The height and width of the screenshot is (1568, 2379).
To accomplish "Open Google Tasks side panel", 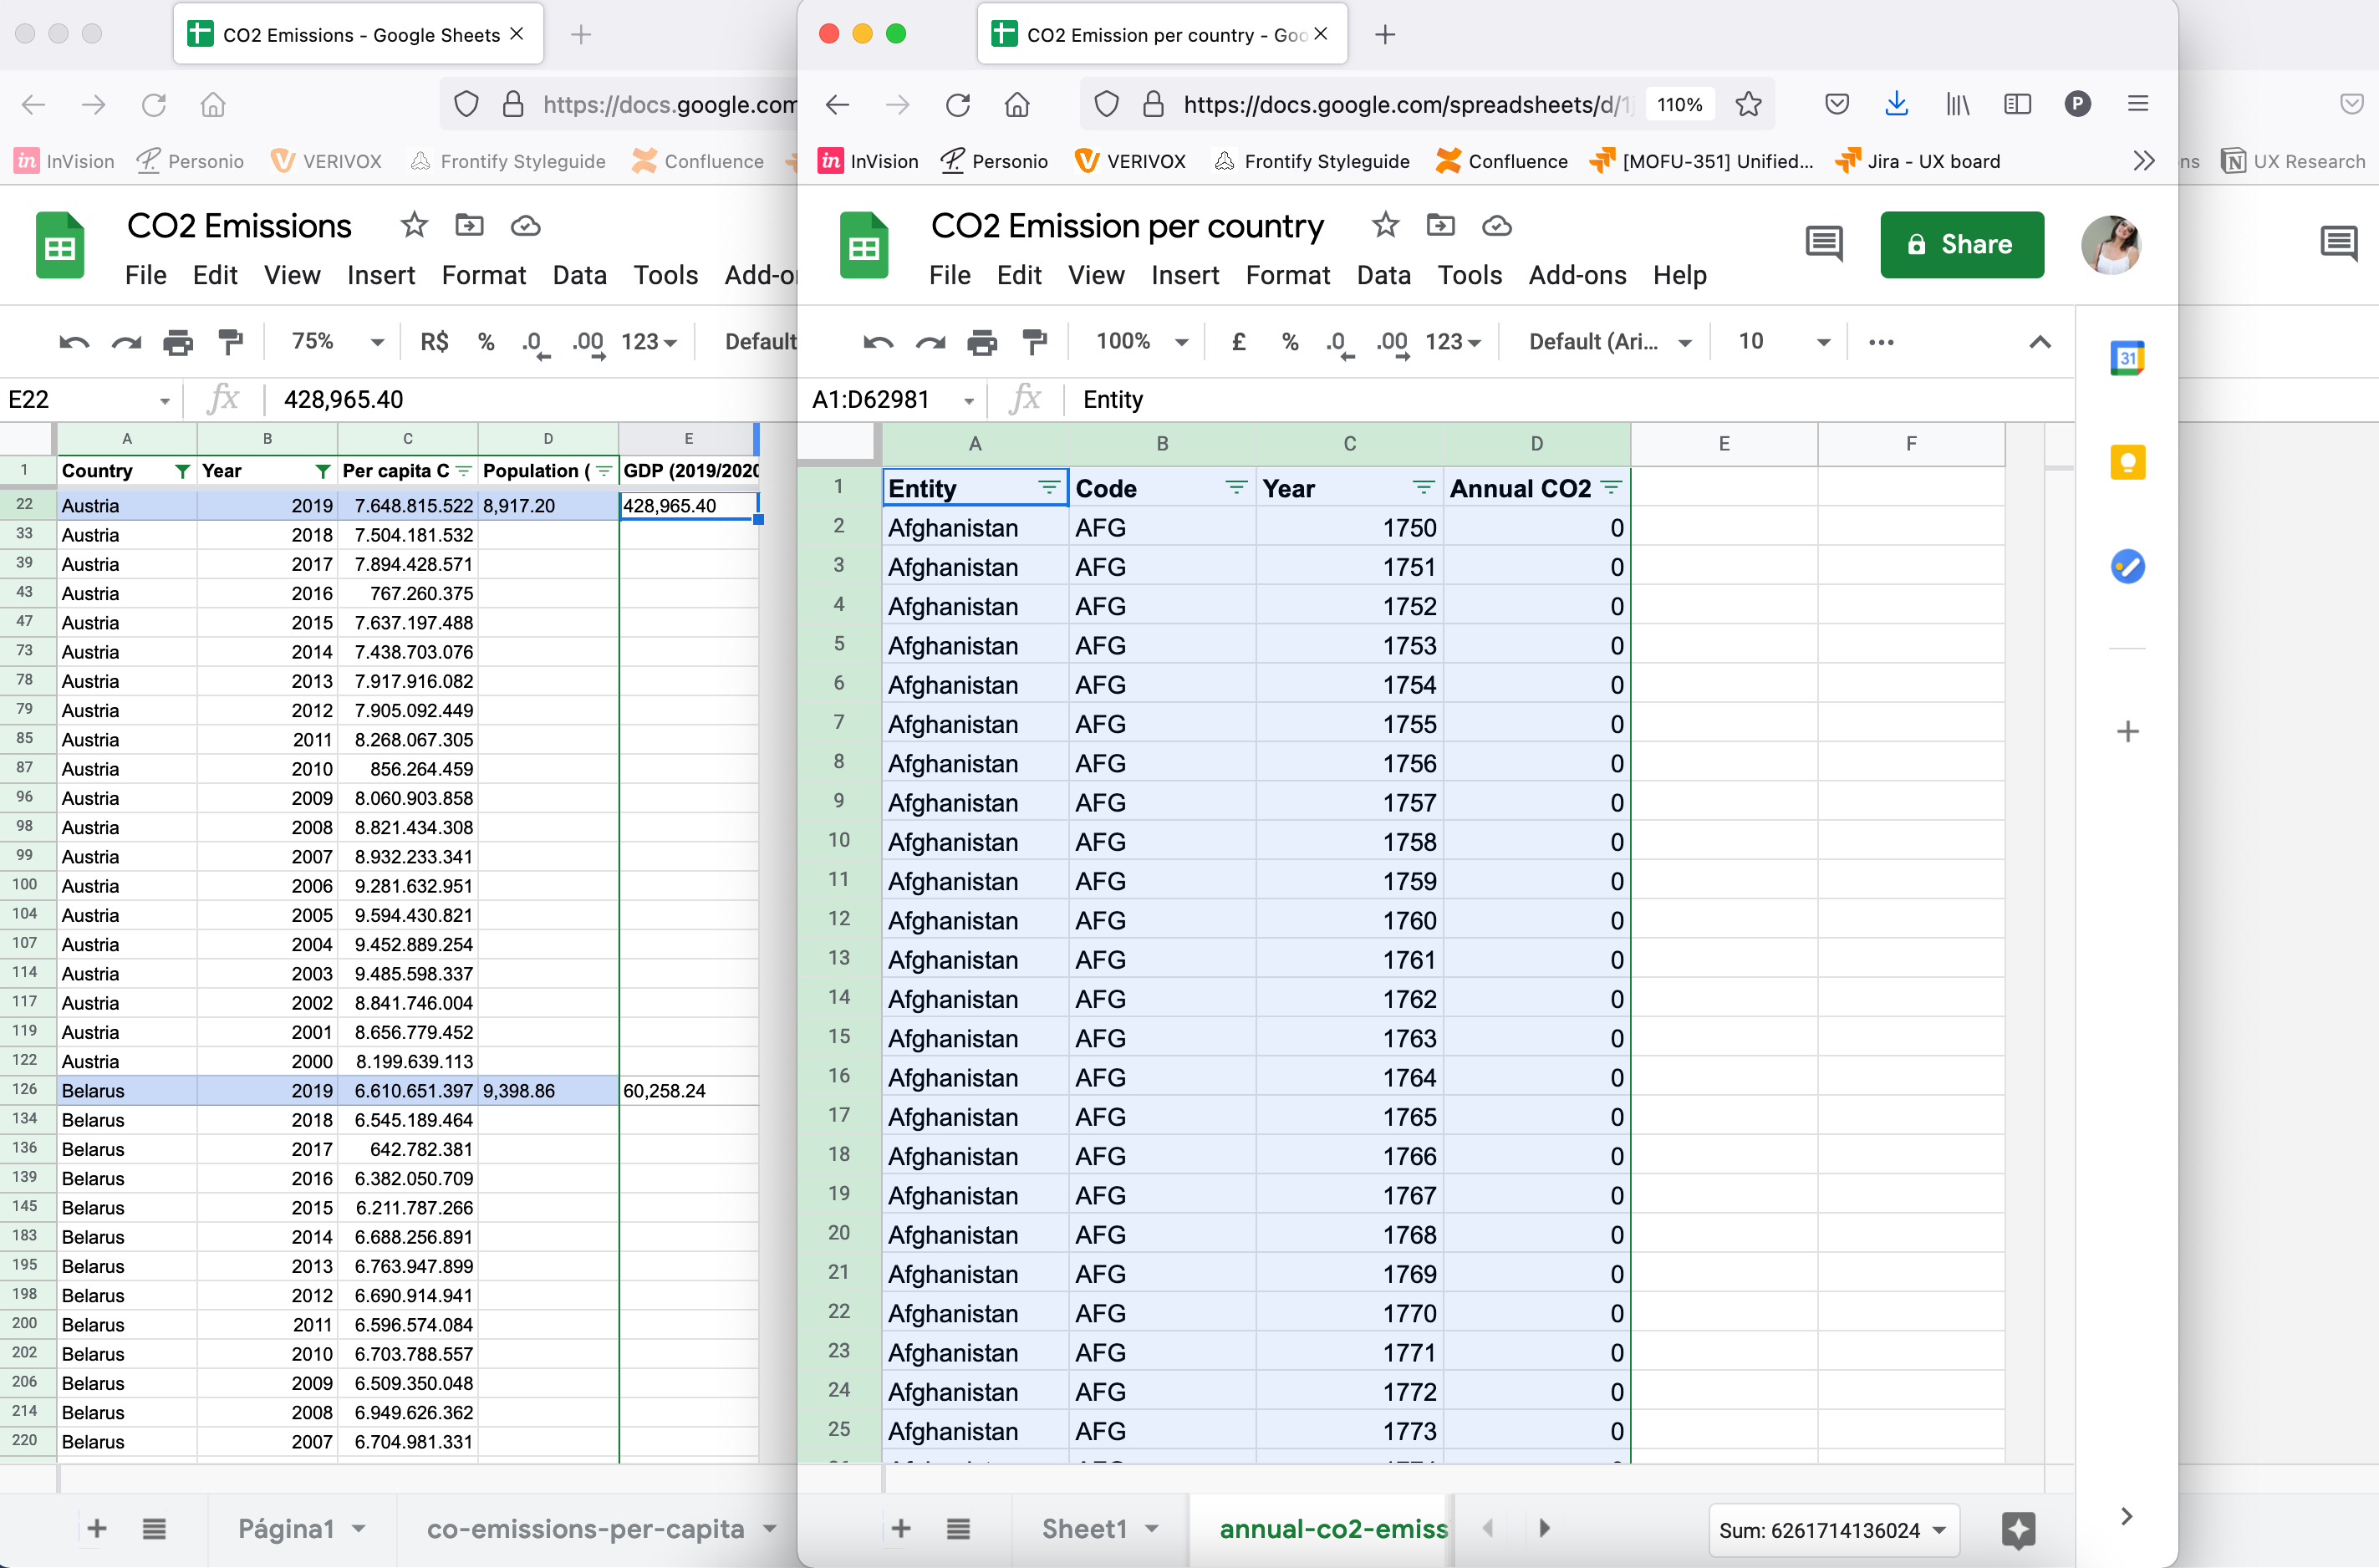I will click(x=2127, y=566).
